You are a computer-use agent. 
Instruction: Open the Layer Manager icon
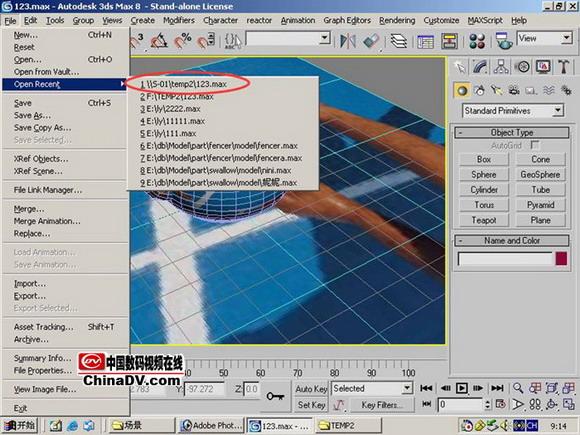(x=398, y=41)
